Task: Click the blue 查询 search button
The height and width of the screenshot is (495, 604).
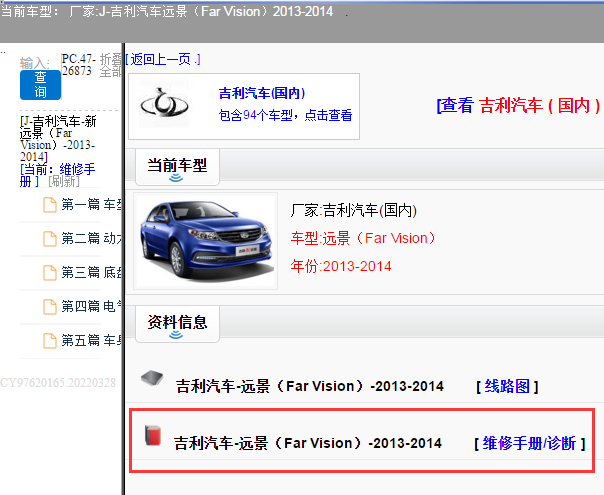Action: [40, 85]
